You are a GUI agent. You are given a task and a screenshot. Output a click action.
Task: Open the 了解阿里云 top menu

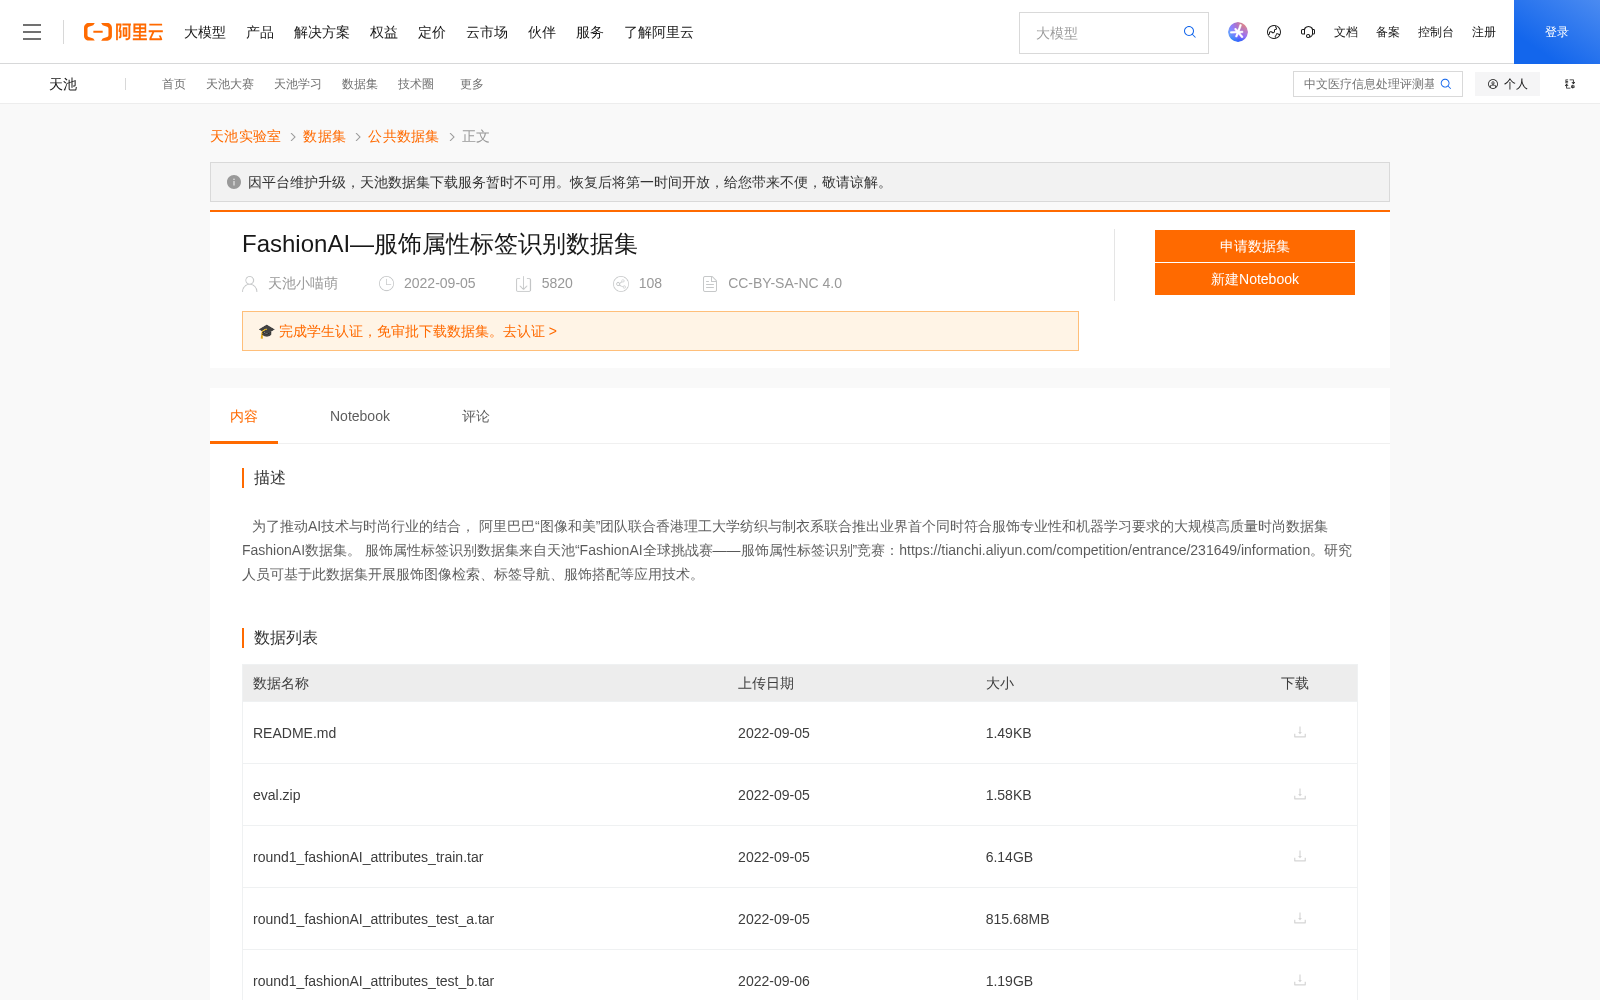point(659,32)
